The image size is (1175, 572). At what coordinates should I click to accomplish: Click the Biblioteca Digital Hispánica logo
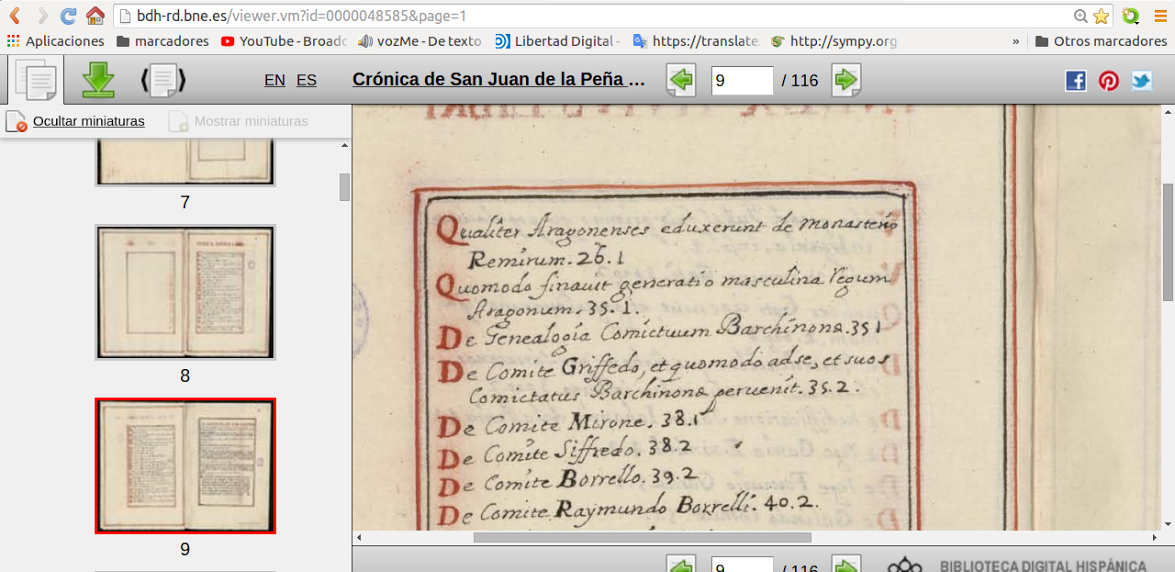click(x=1019, y=565)
